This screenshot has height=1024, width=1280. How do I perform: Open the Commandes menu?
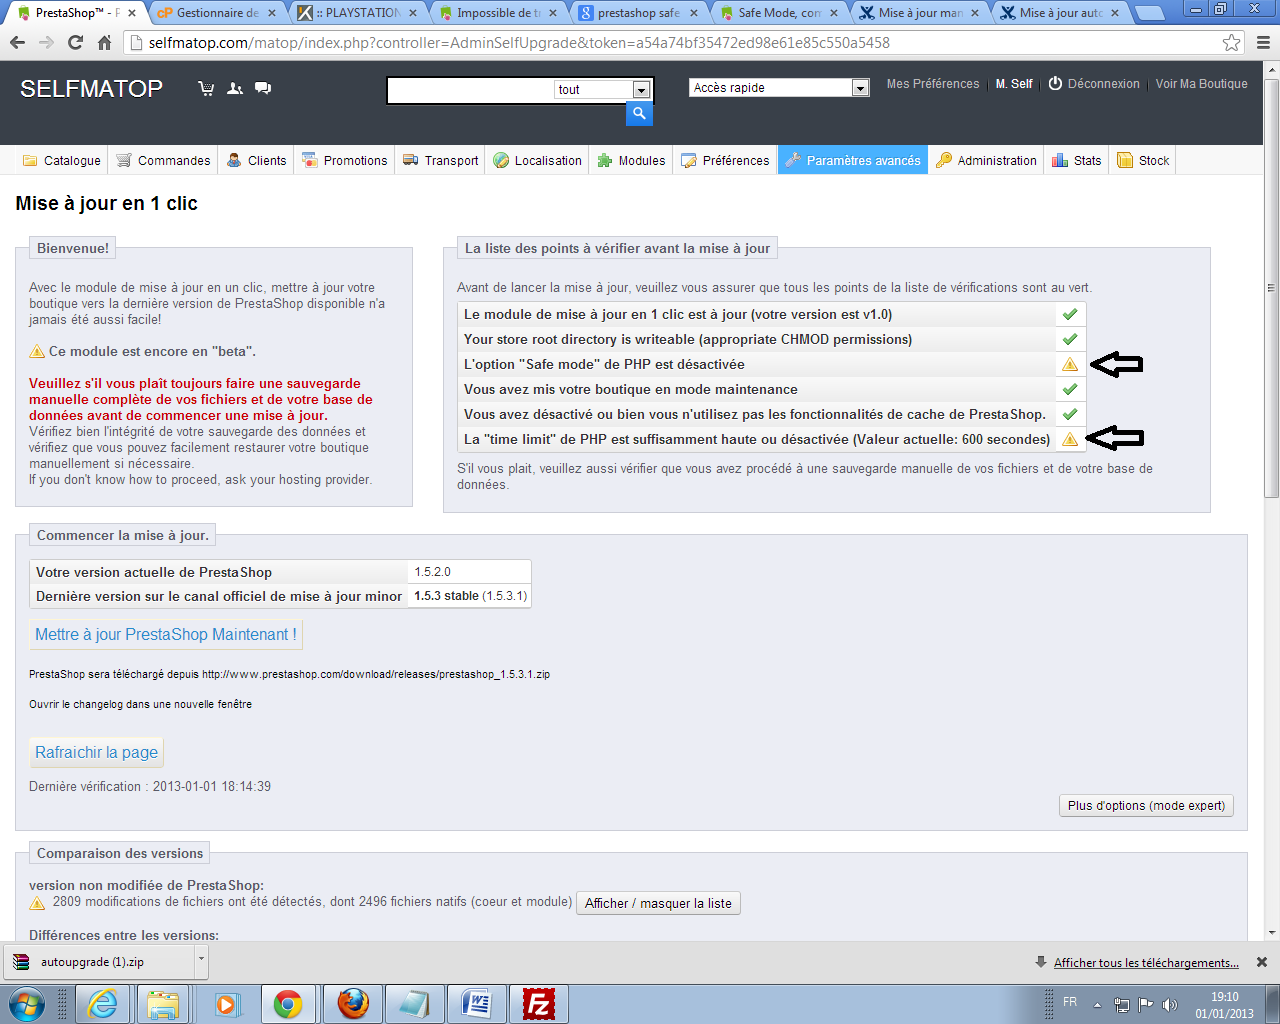coord(163,160)
